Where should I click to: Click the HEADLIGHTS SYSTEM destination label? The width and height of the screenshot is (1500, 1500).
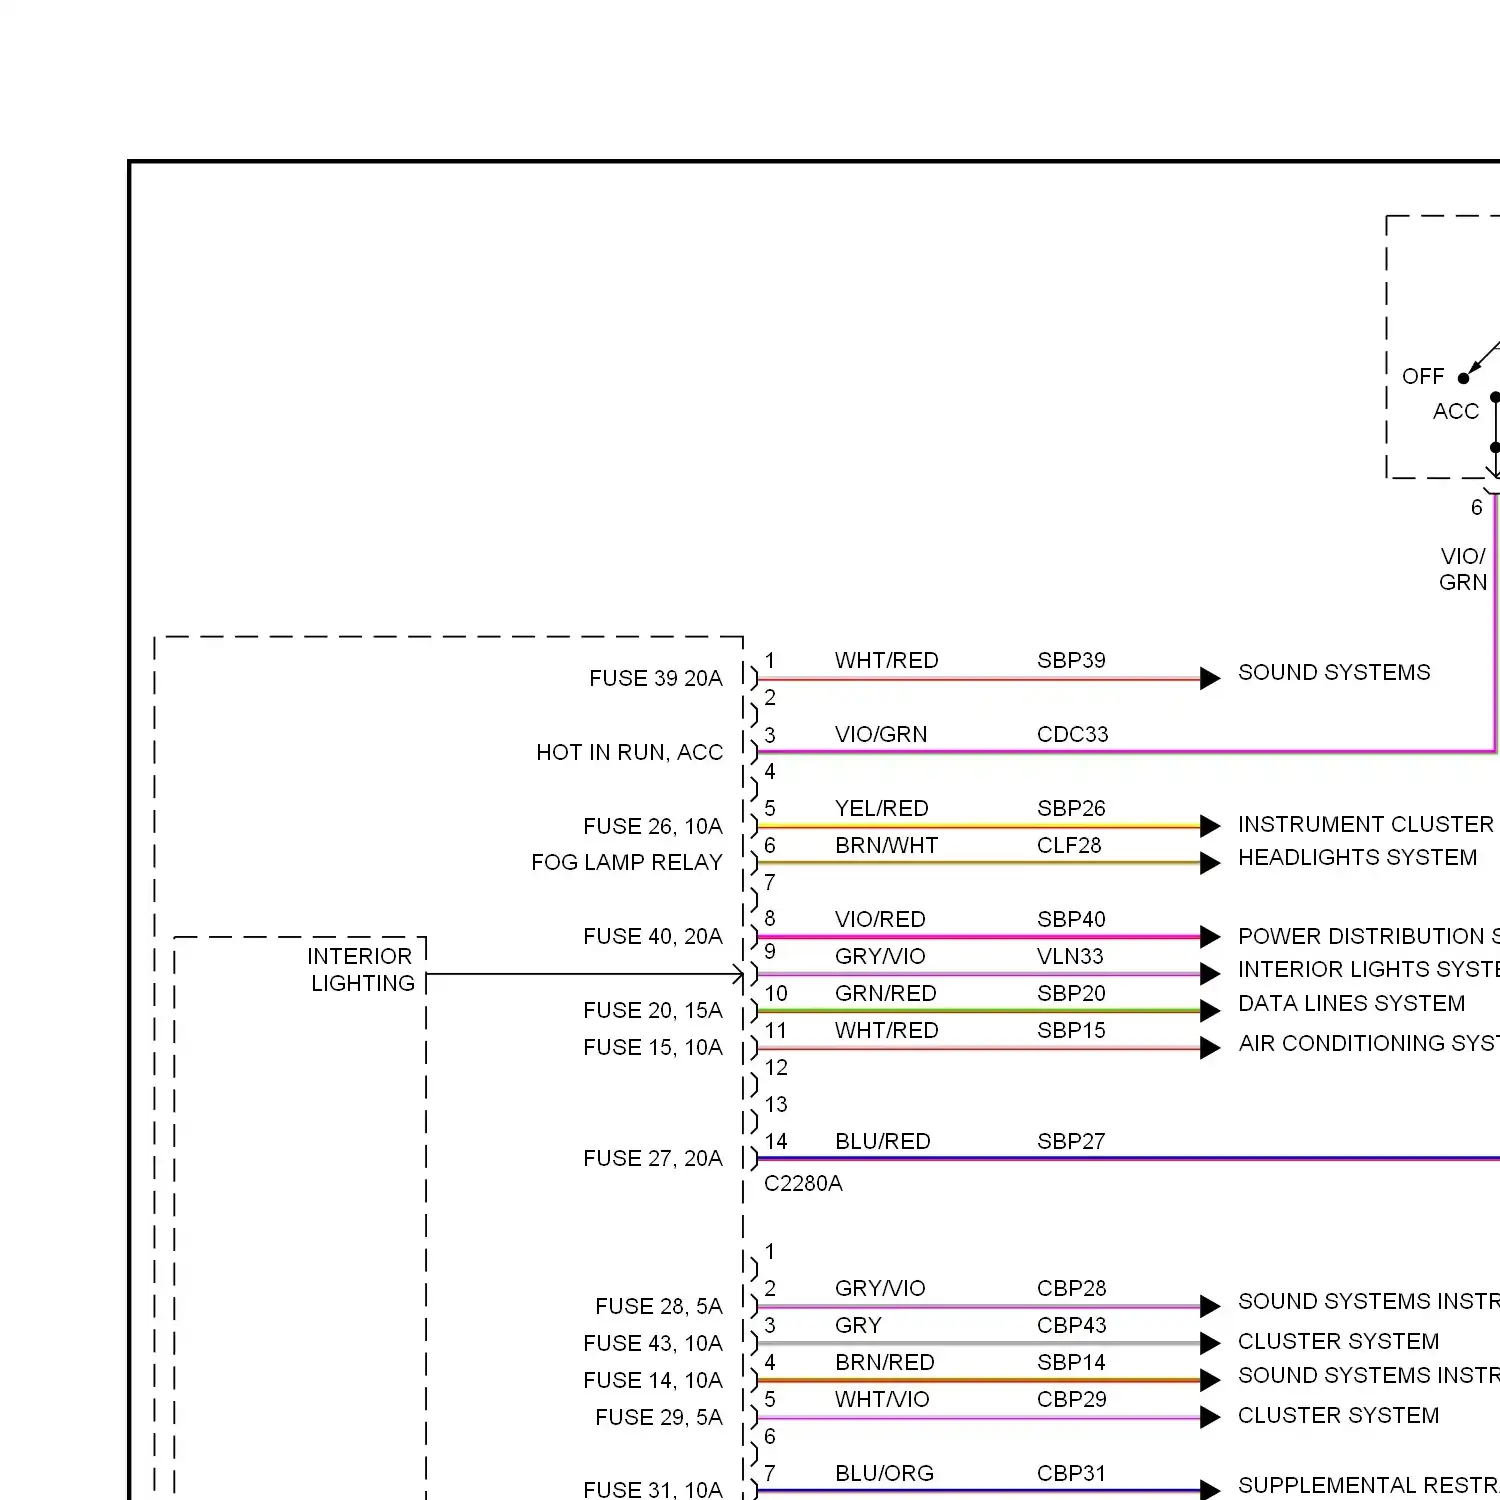tap(1357, 857)
